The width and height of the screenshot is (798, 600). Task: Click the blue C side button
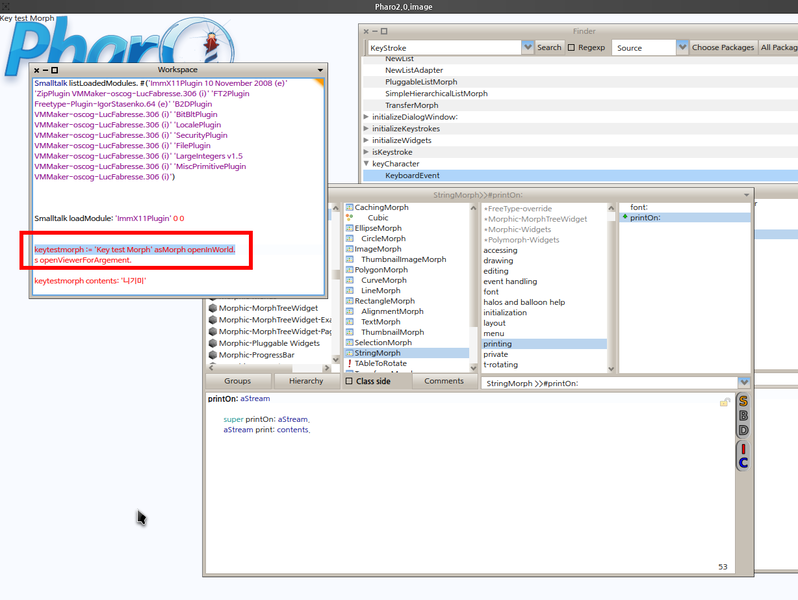743,462
